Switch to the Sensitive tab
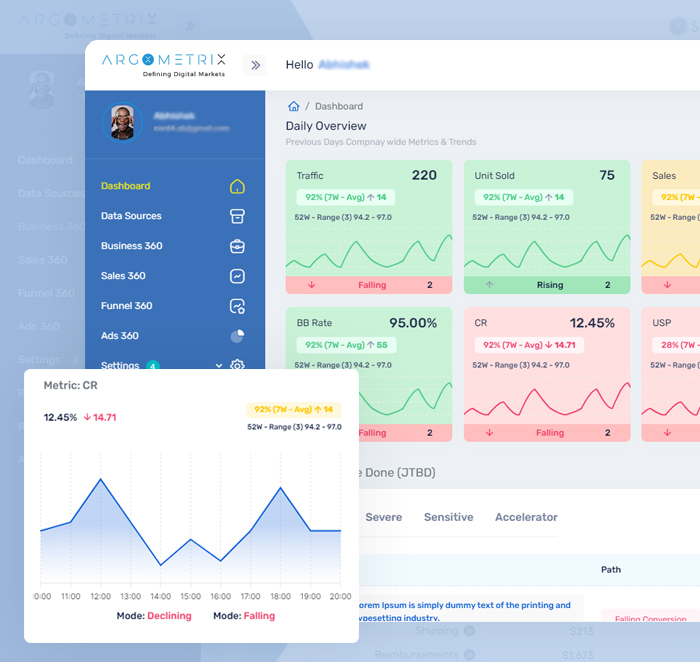Image resolution: width=700 pixels, height=662 pixels. [x=448, y=517]
